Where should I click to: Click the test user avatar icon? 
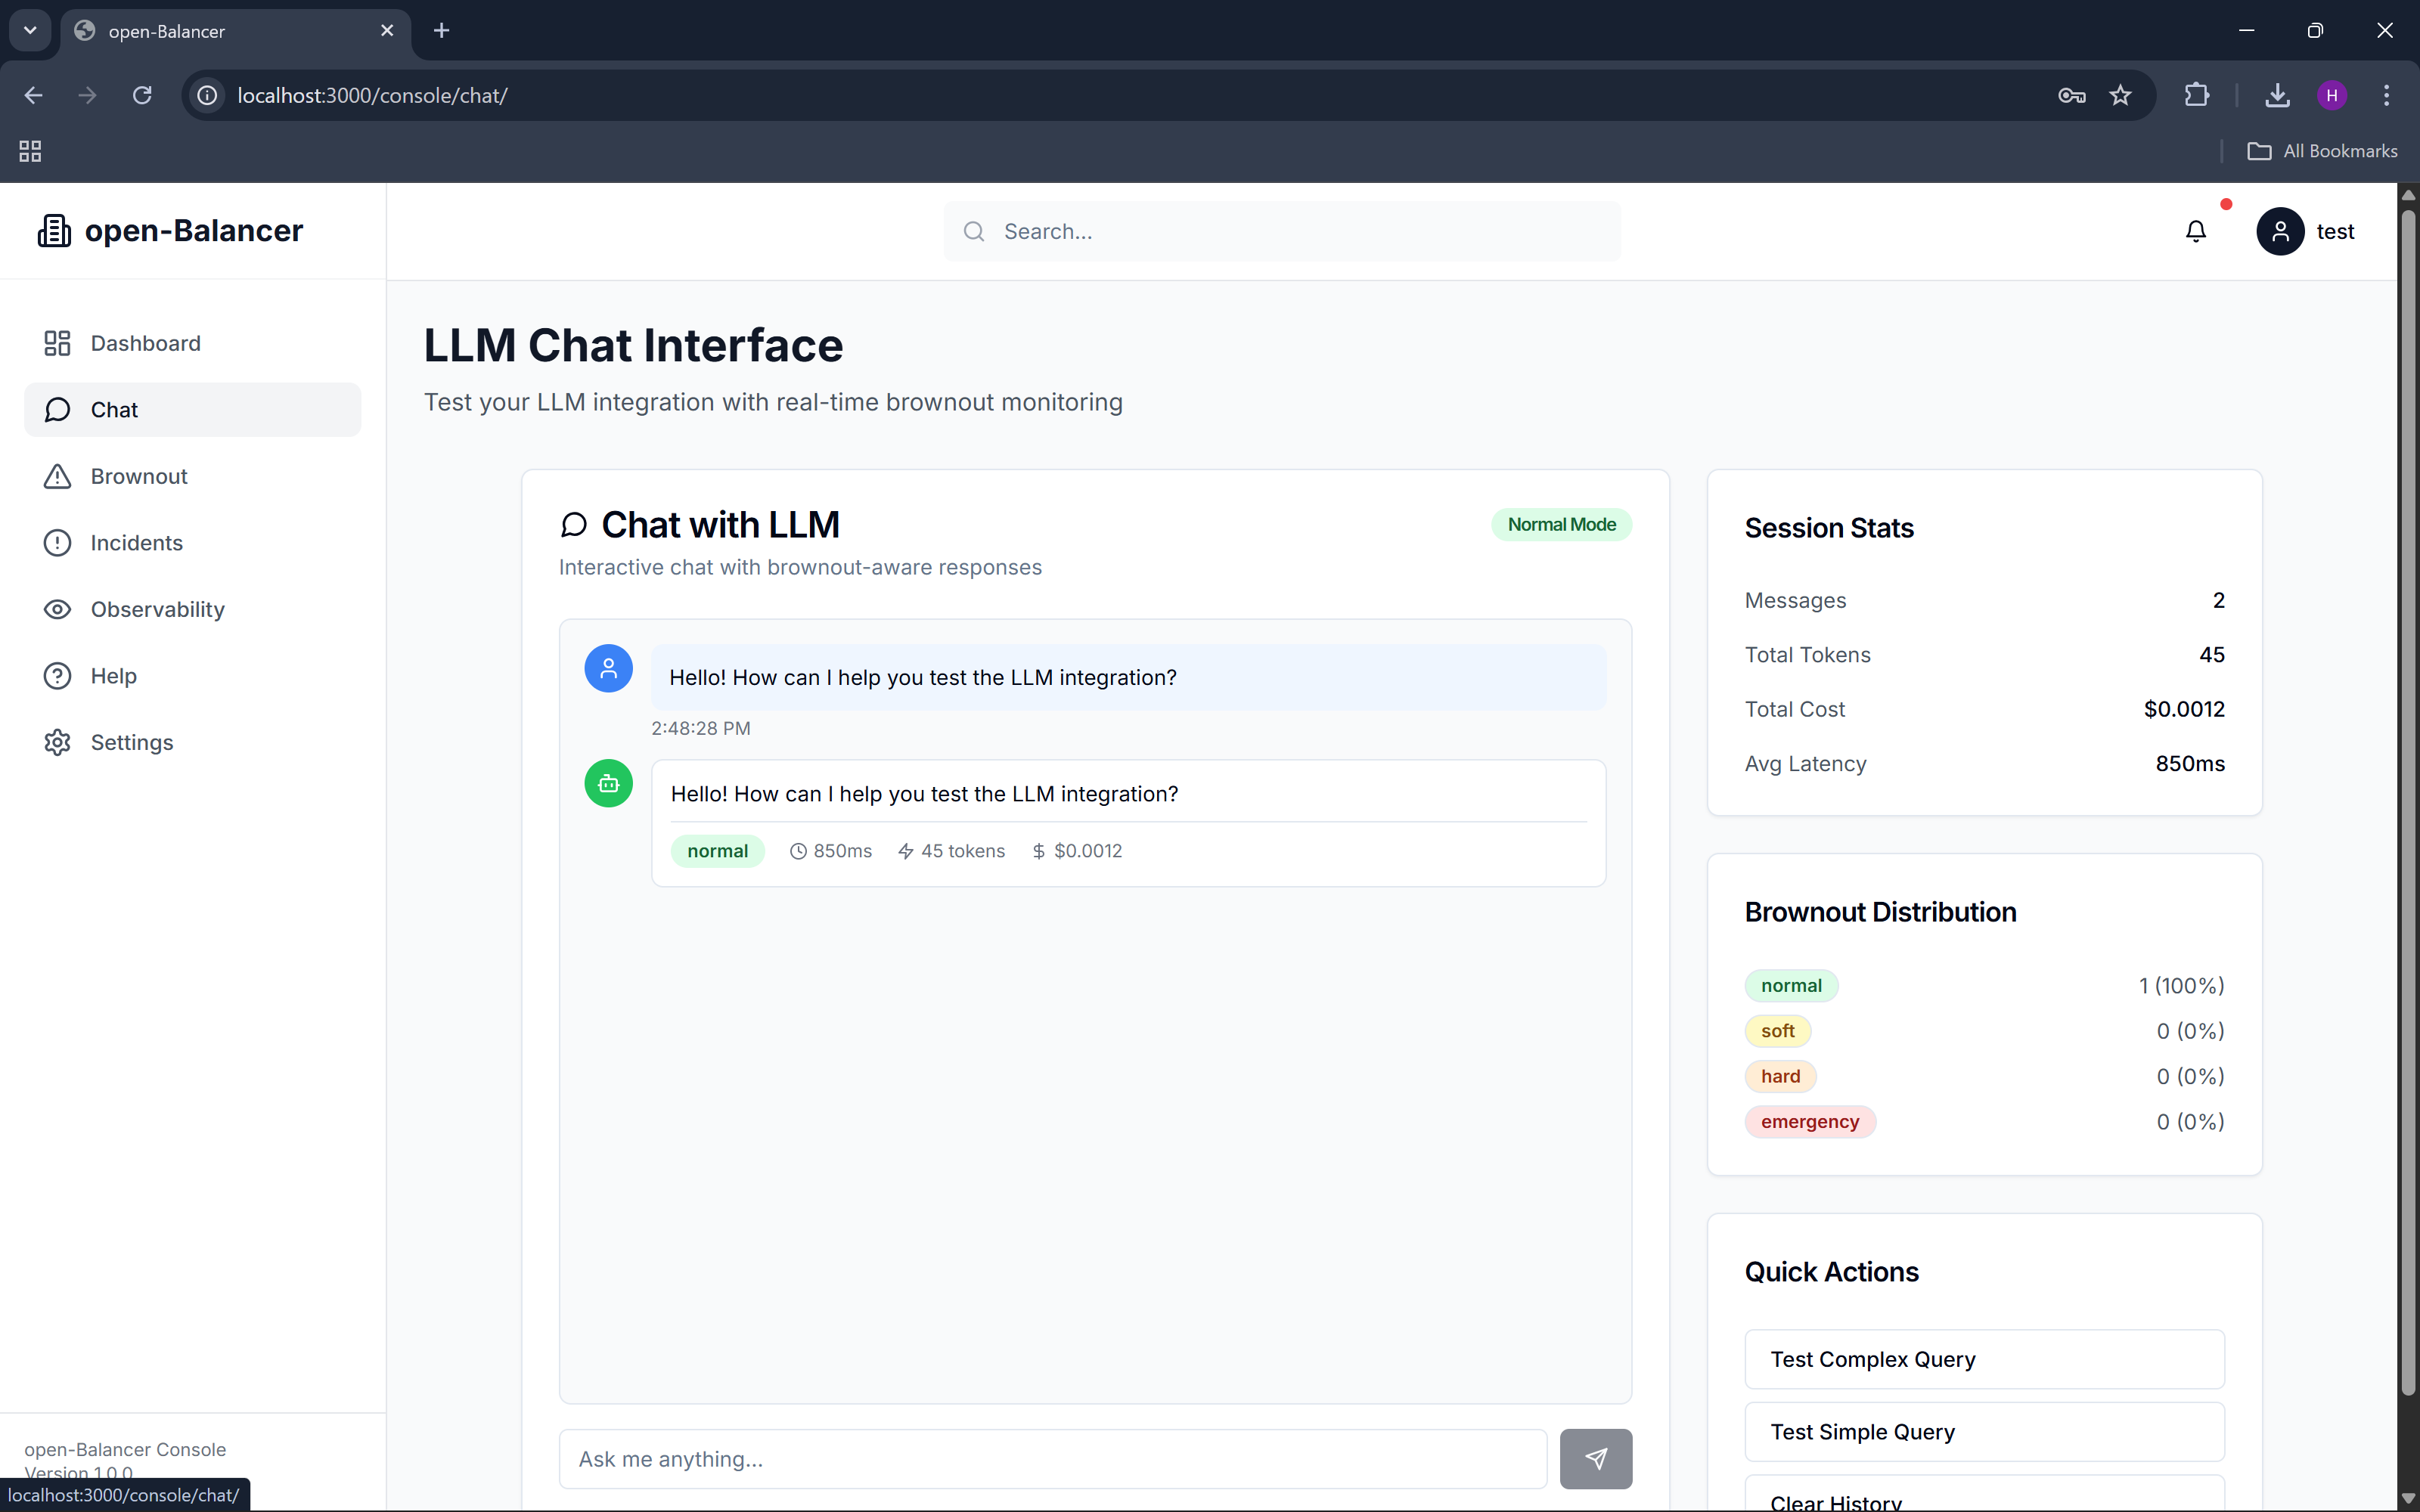point(2279,231)
